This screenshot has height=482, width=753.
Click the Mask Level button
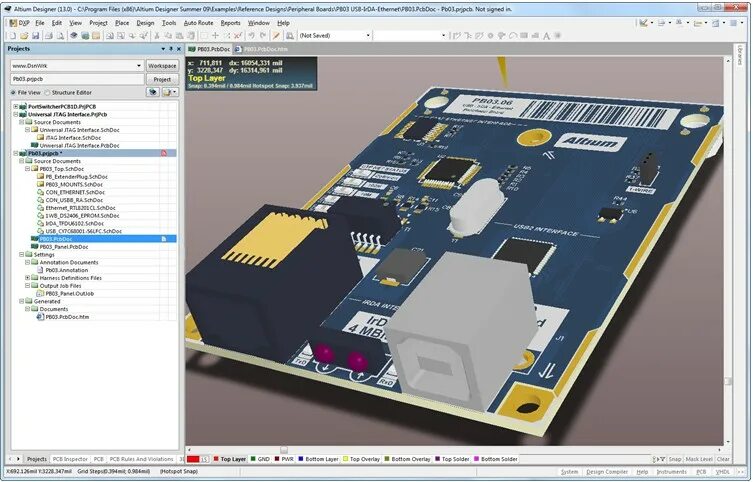(x=699, y=459)
